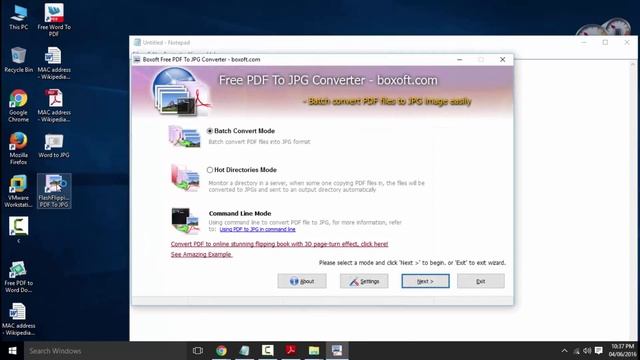Open Chrome from the taskbar

pos(221,351)
